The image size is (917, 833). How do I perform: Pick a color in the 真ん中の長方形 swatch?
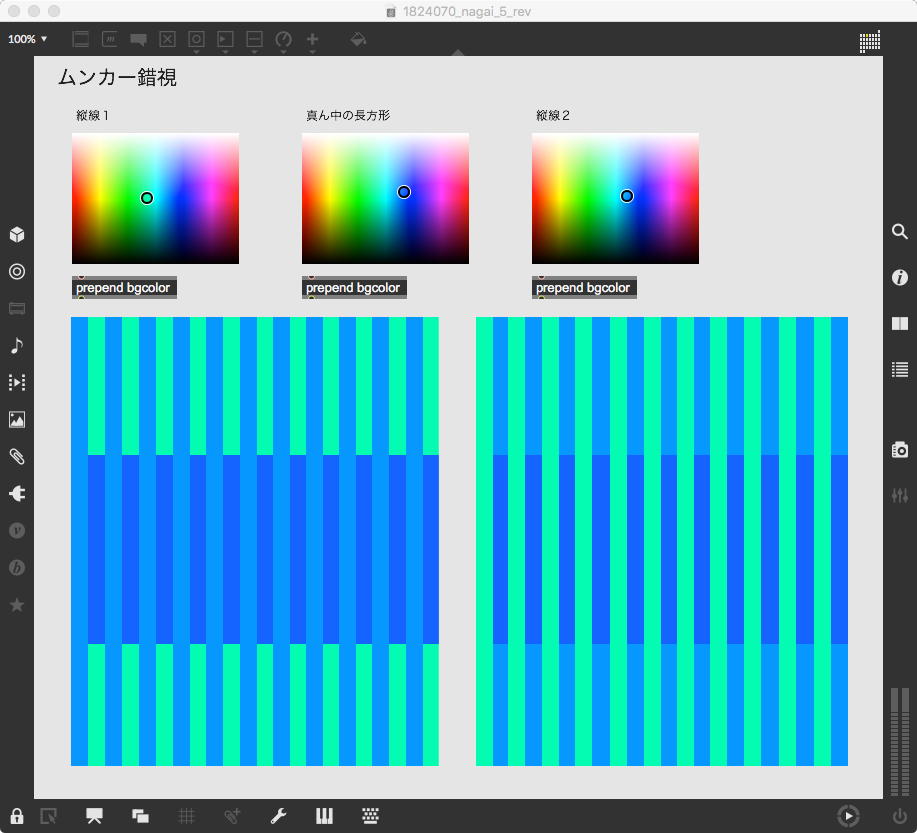coord(385,198)
